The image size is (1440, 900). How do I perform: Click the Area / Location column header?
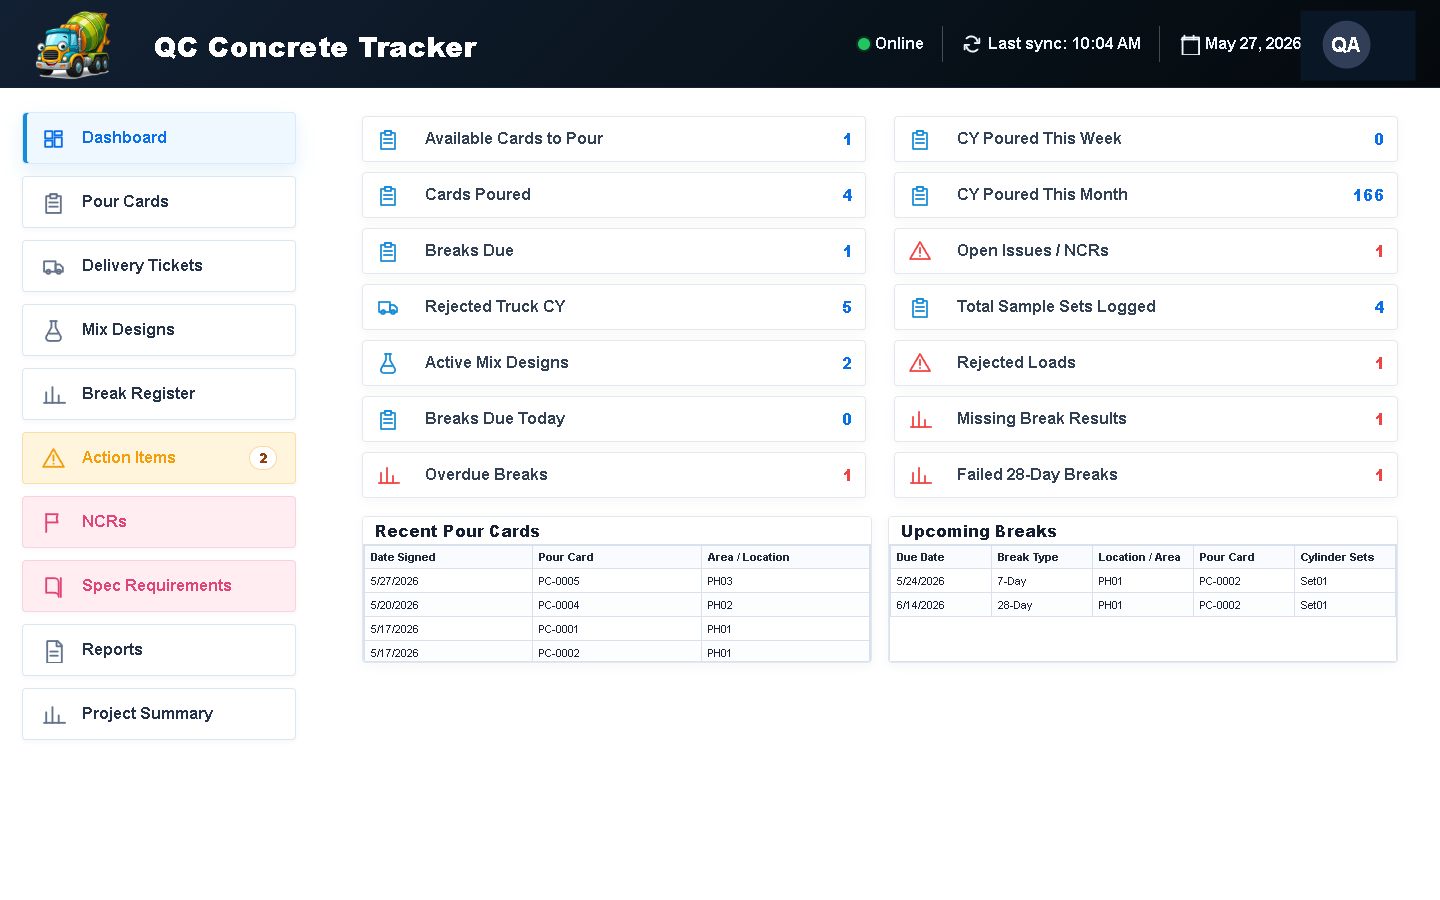(785, 557)
